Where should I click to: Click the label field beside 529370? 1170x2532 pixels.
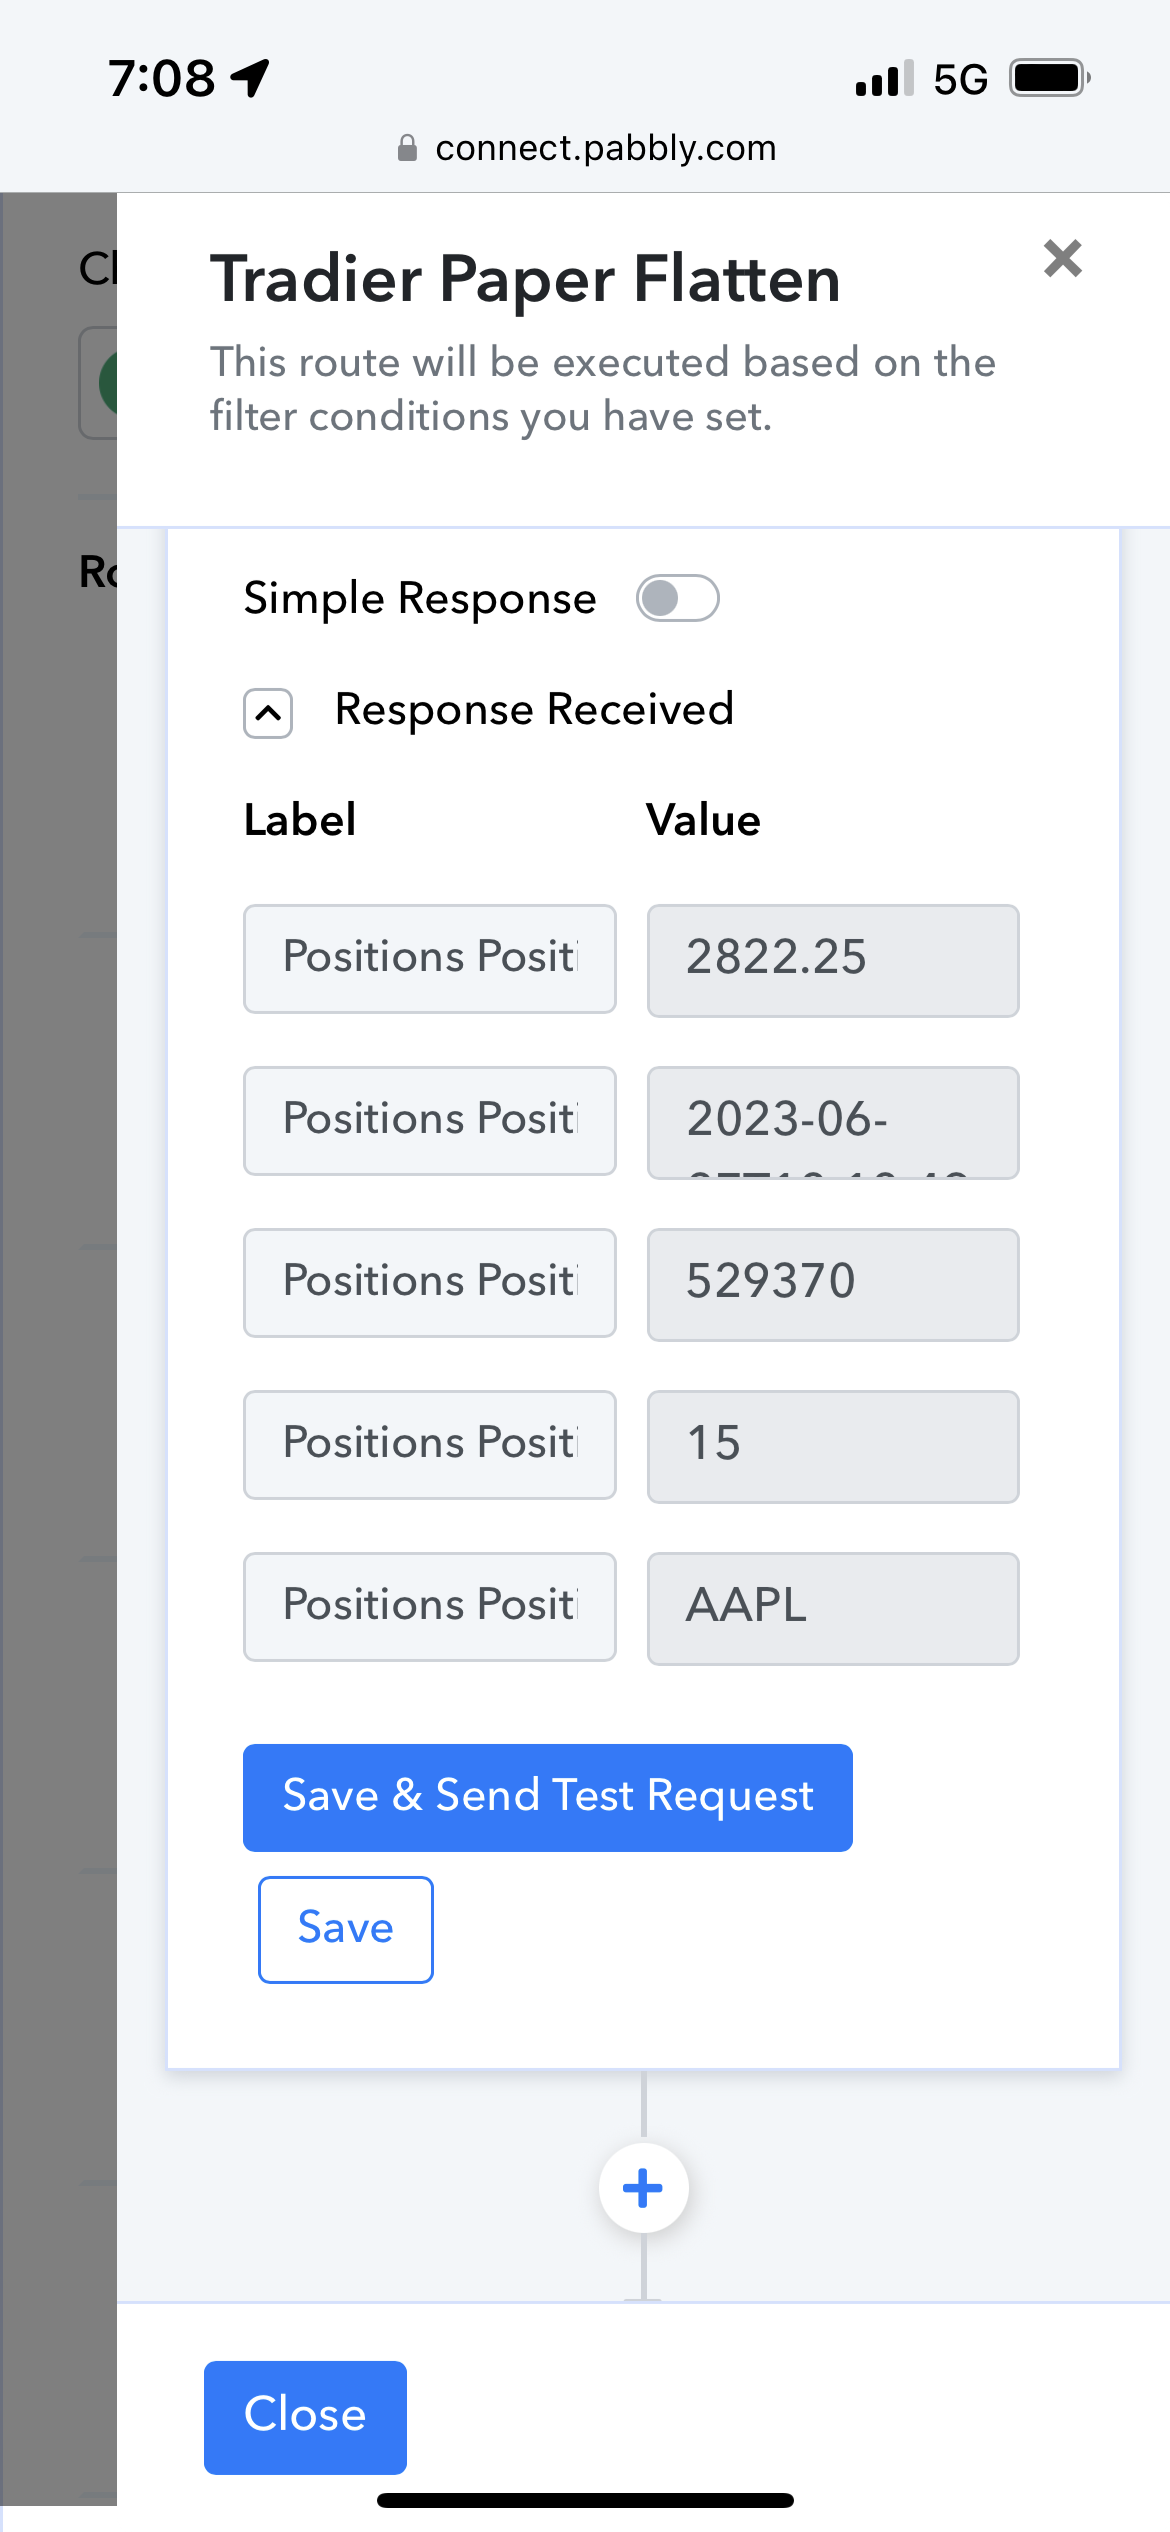point(430,1282)
